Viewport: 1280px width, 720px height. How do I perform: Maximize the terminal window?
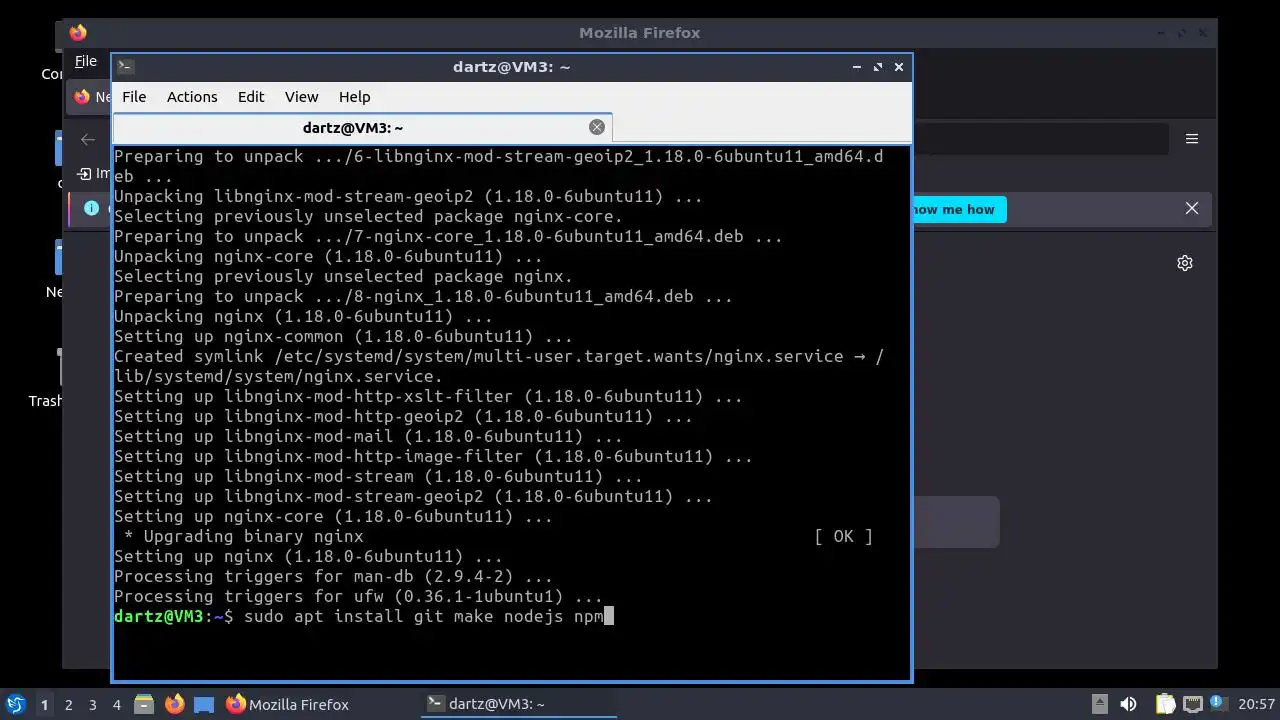(878, 67)
